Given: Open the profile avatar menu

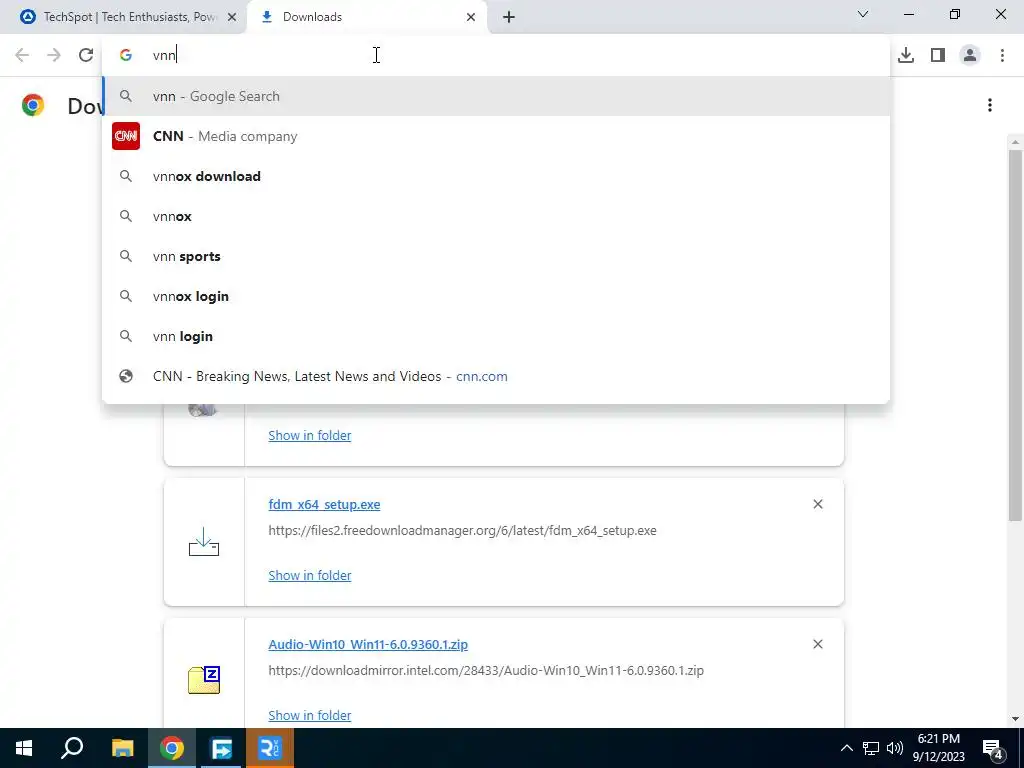Looking at the screenshot, I should [x=970, y=55].
